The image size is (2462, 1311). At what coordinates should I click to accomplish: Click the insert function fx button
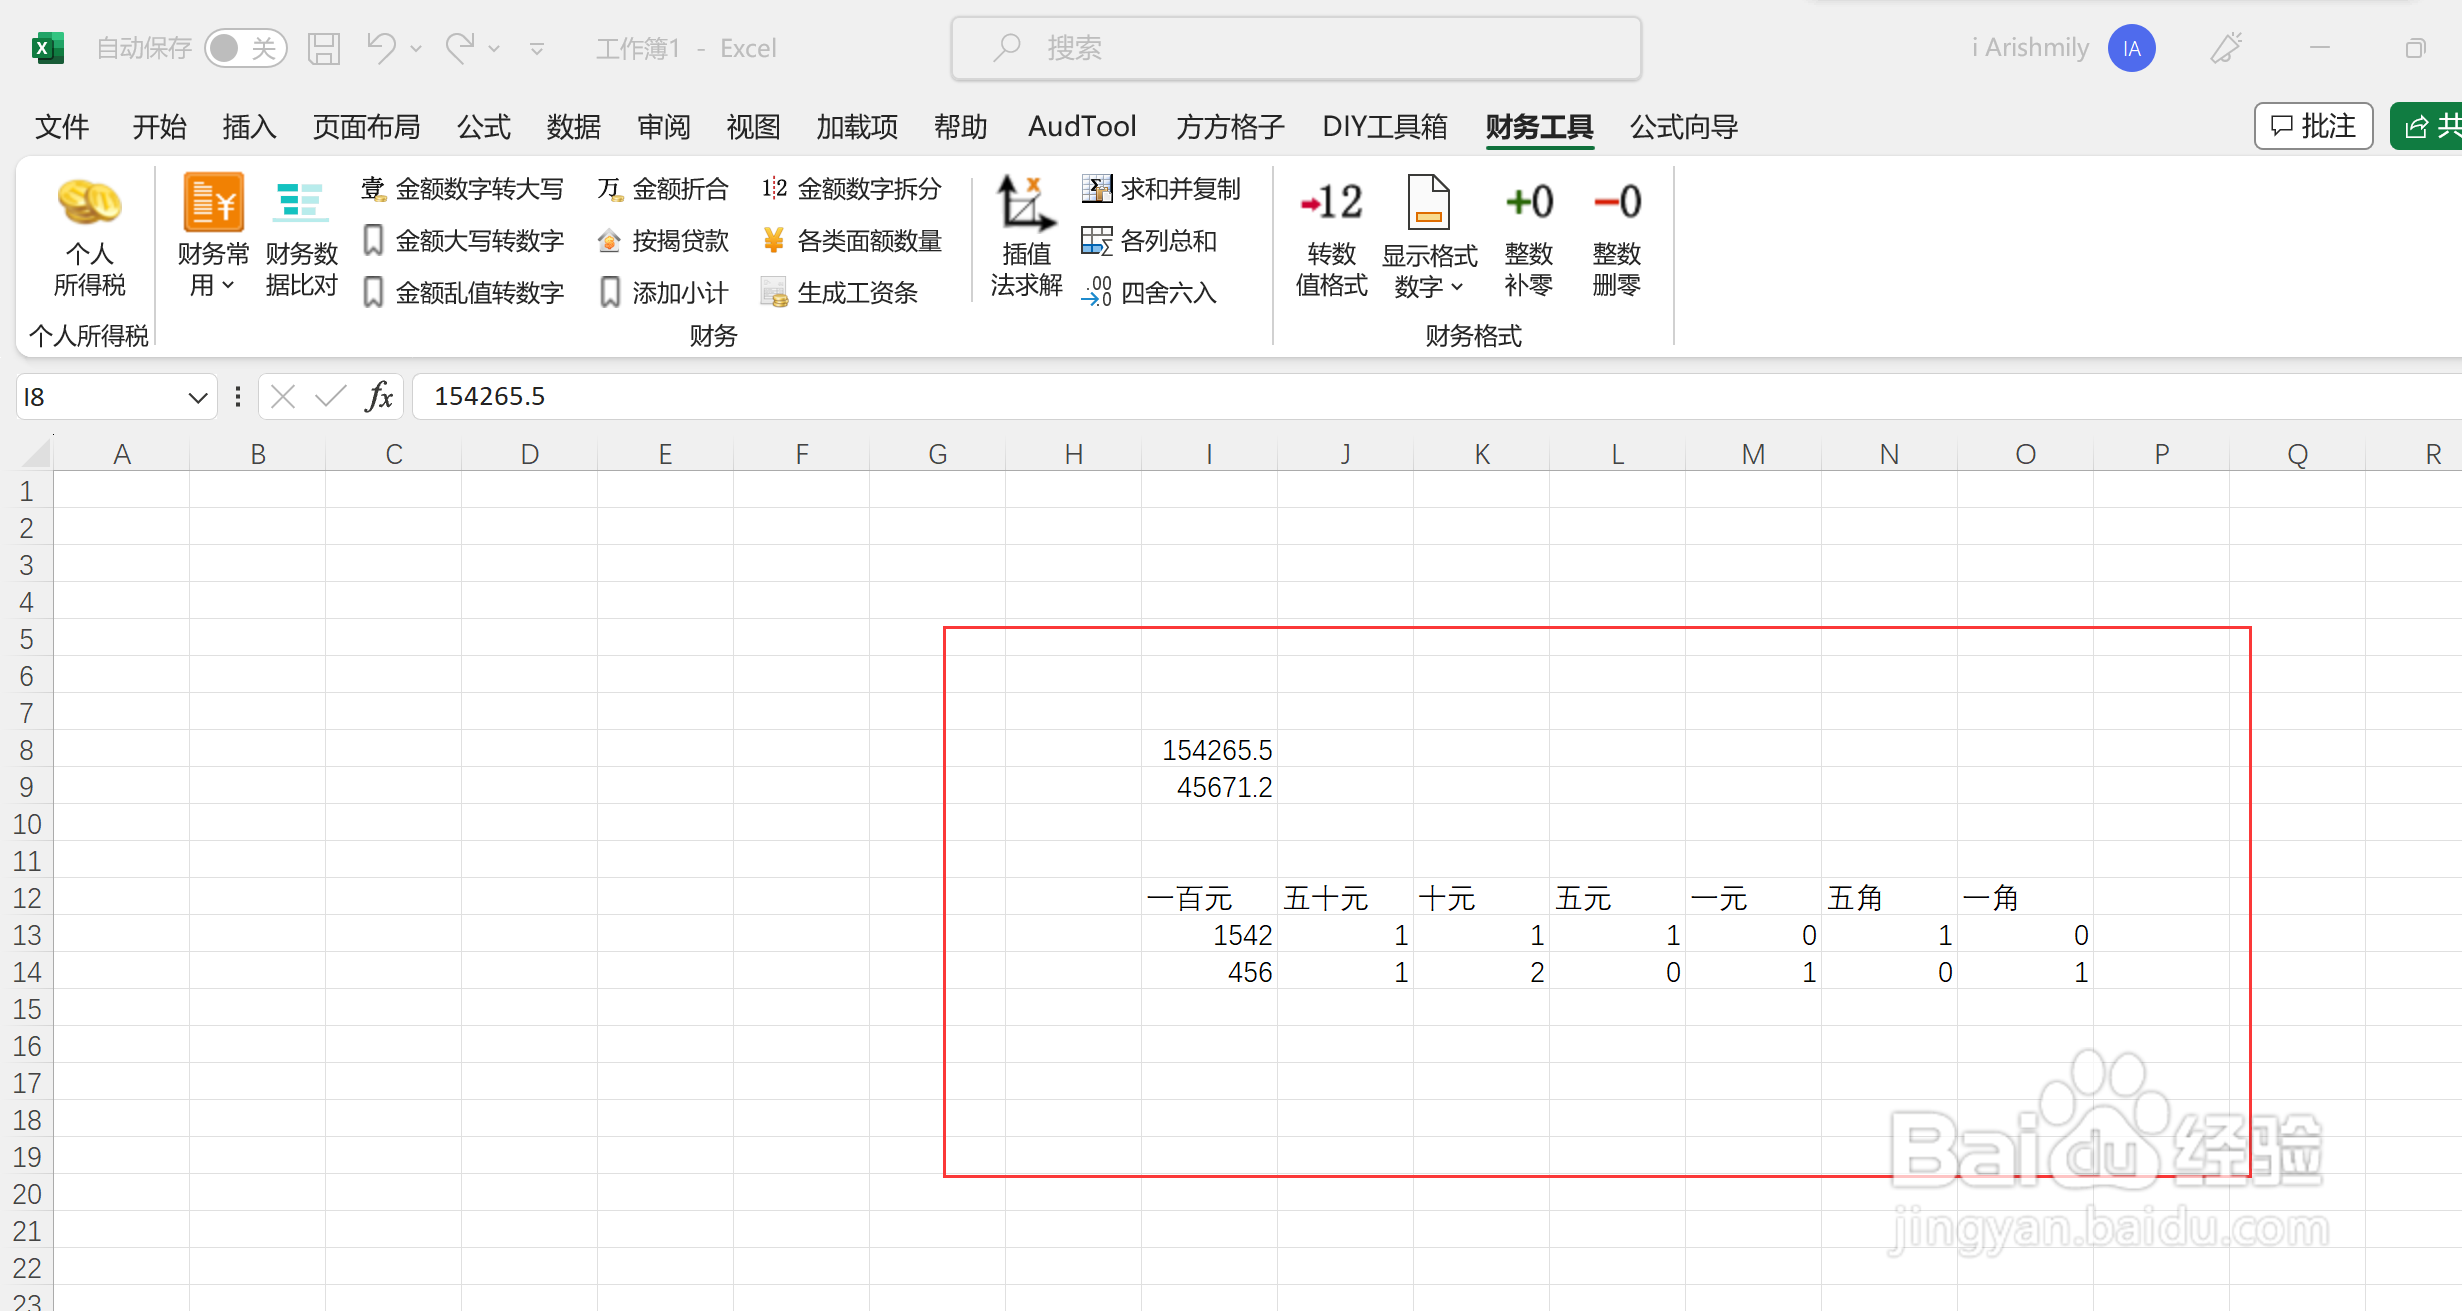tap(379, 397)
